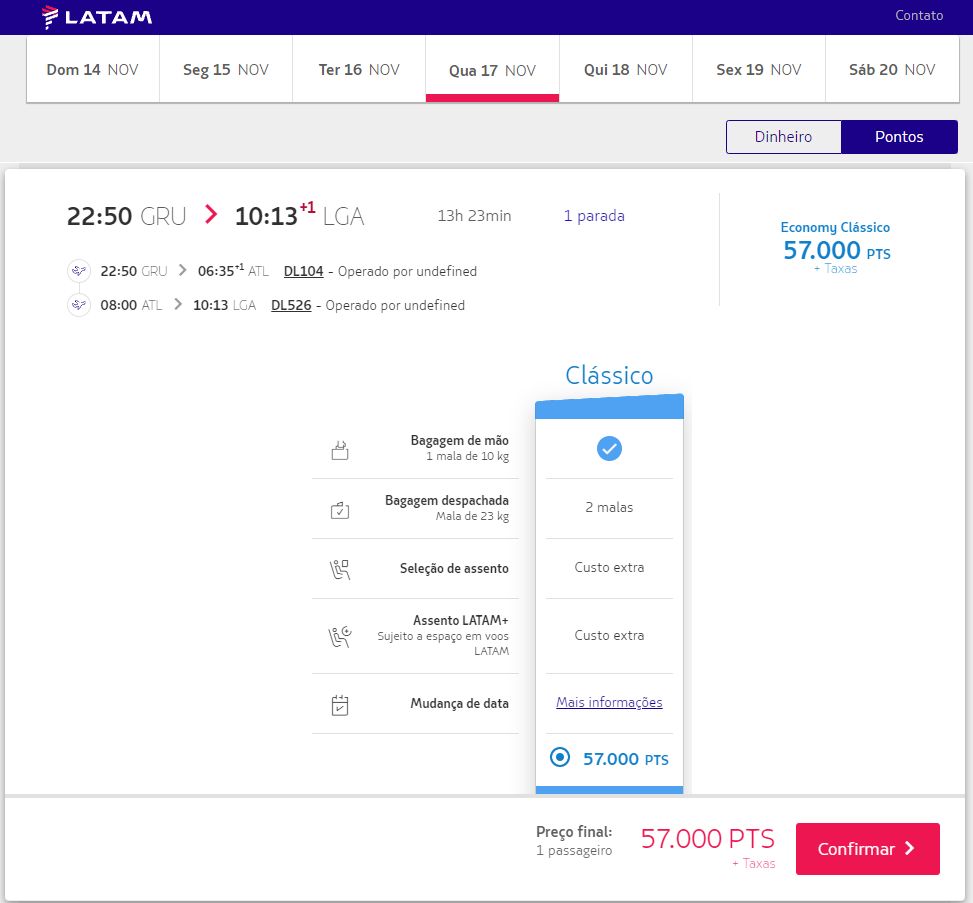
Task: Open flight DL526 details
Action: 291,305
